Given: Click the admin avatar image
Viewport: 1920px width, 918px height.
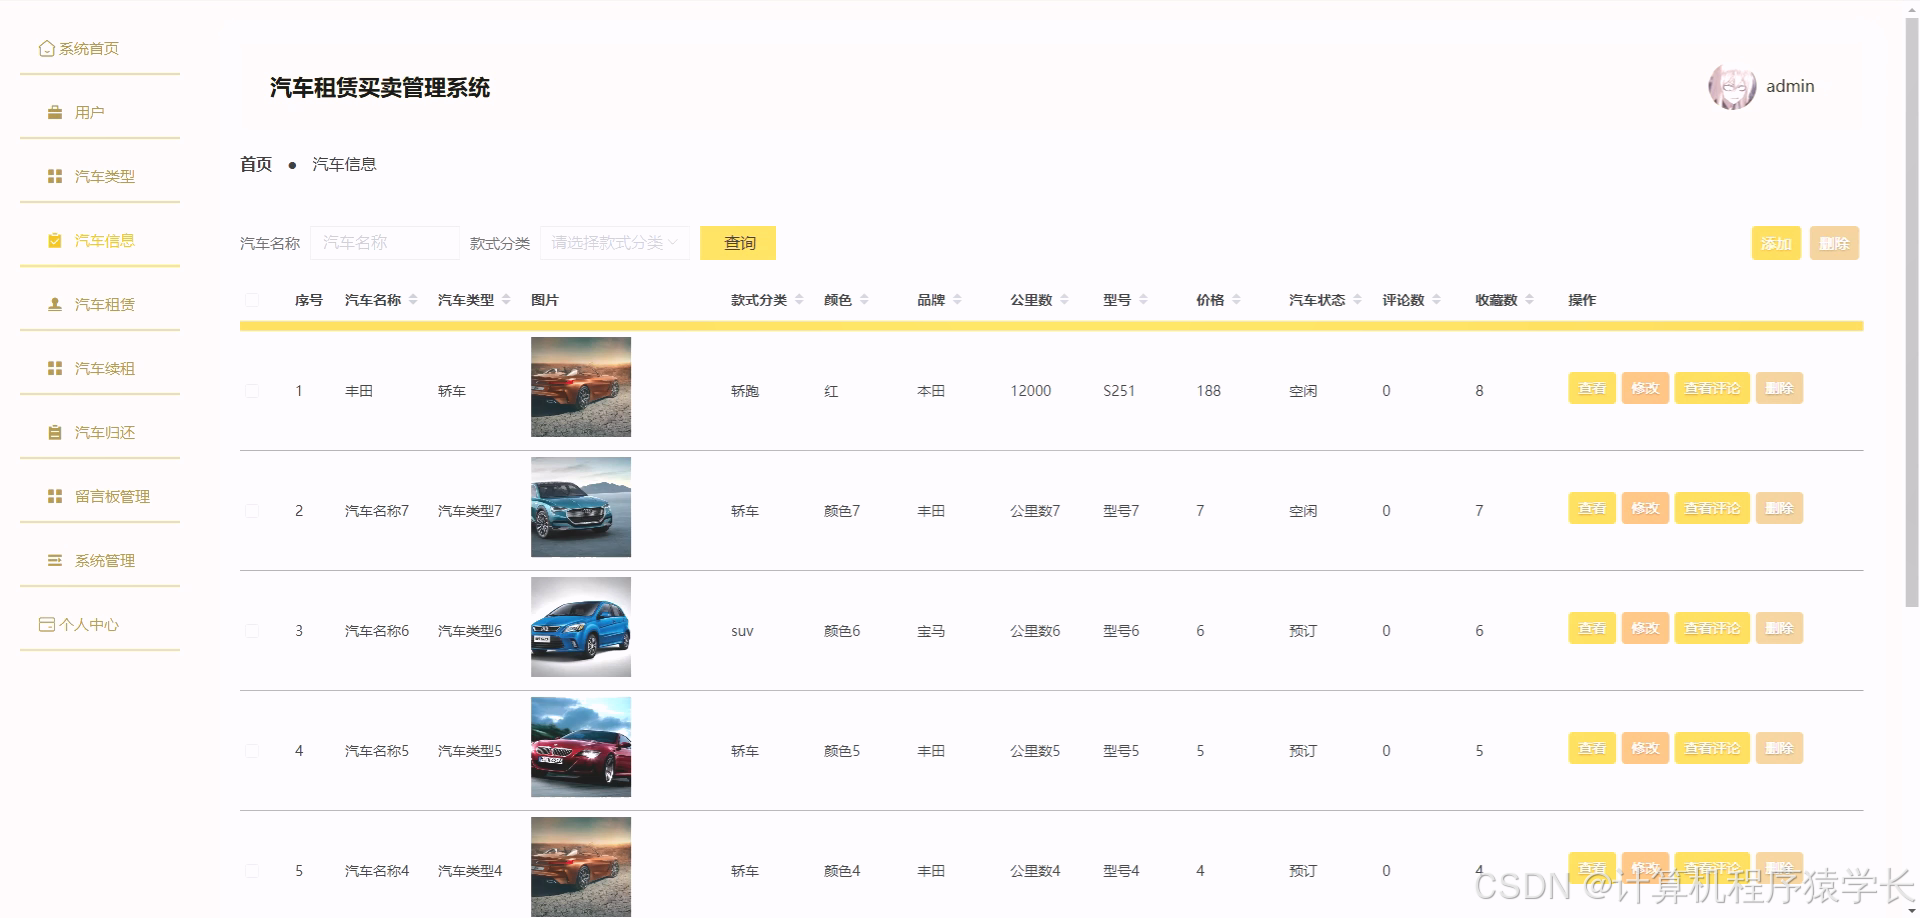Looking at the screenshot, I should pyautogui.click(x=1732, y=87).
